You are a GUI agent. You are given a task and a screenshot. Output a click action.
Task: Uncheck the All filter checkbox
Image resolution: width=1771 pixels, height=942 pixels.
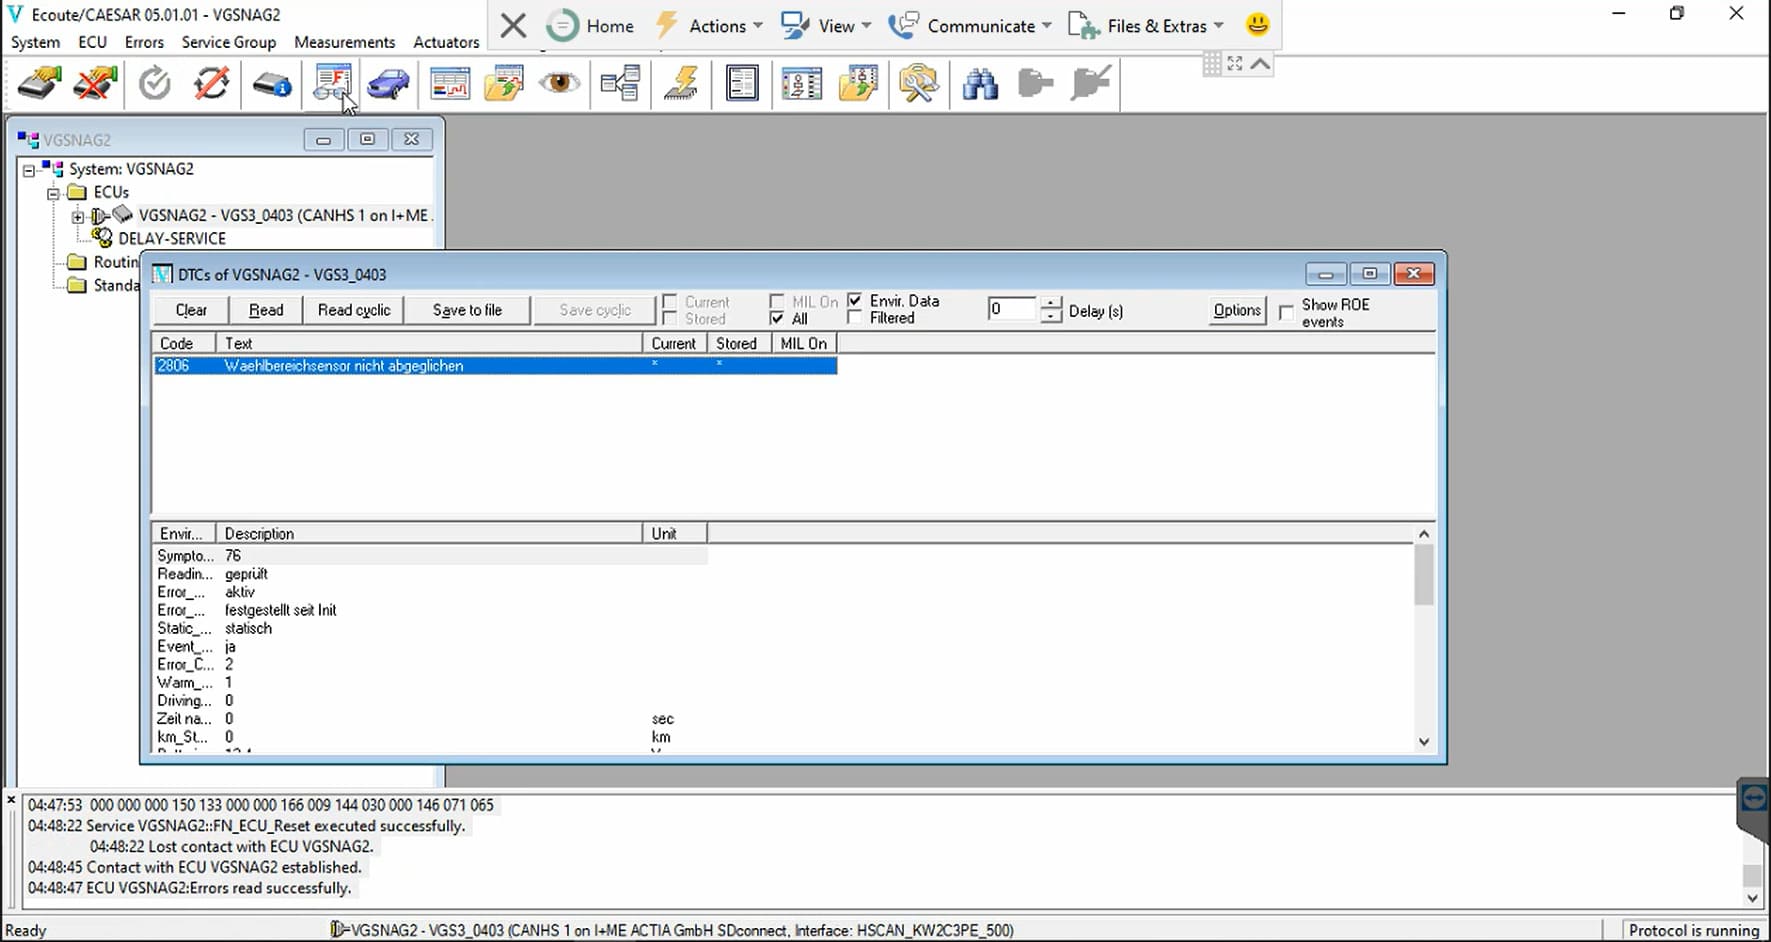coord(777,318)
